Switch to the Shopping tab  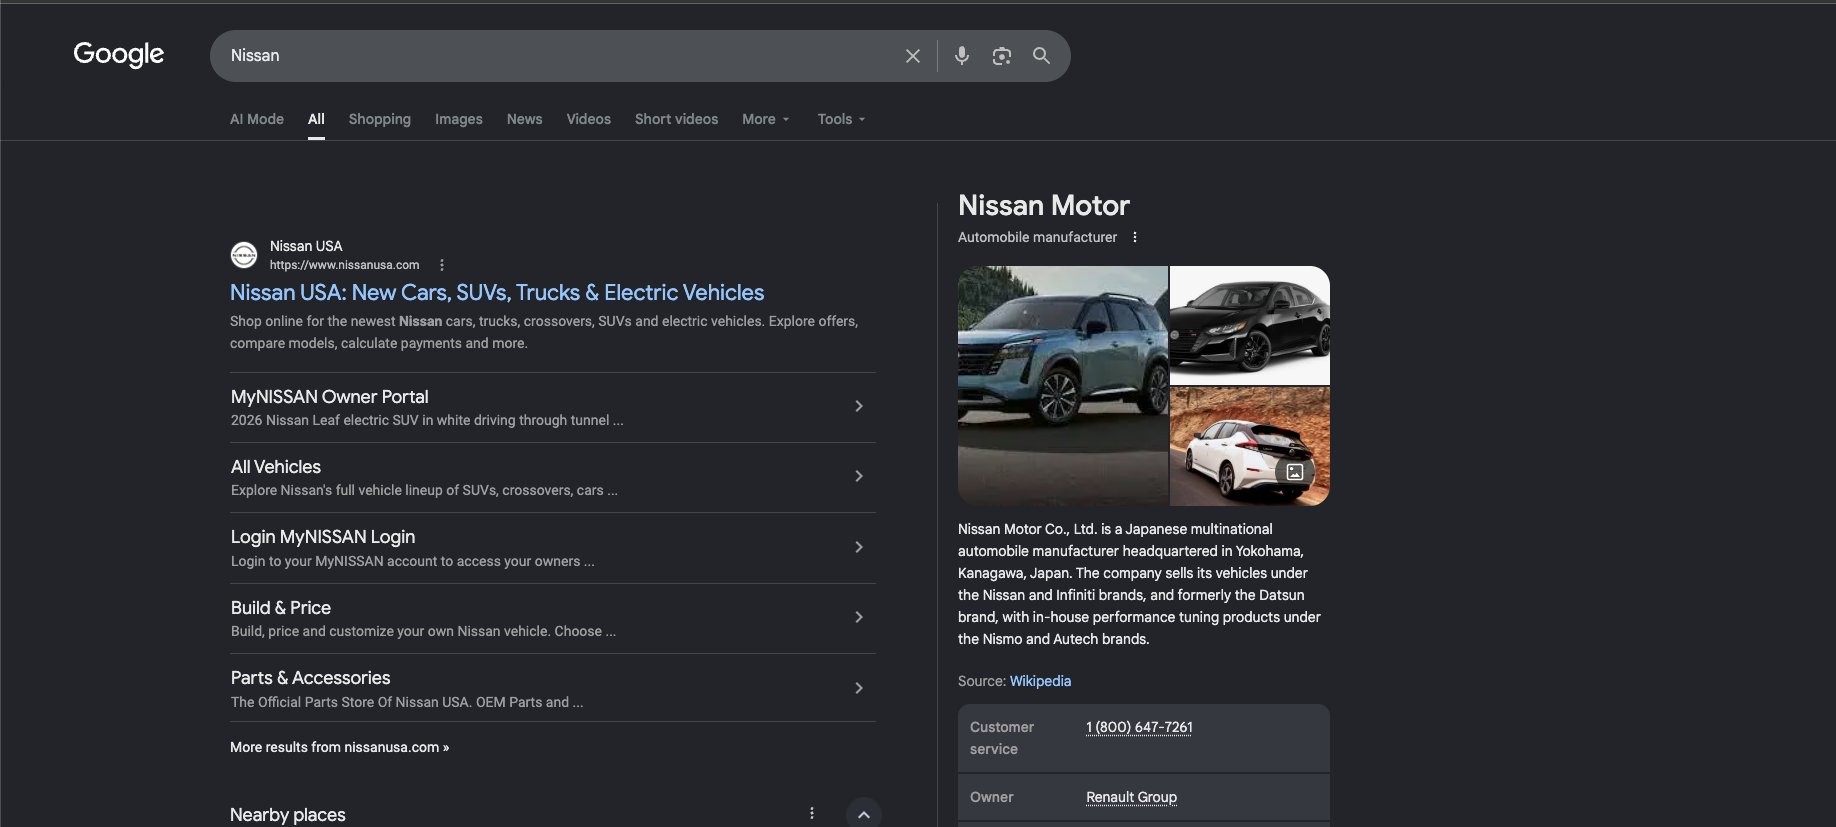(x=379, y=119)
